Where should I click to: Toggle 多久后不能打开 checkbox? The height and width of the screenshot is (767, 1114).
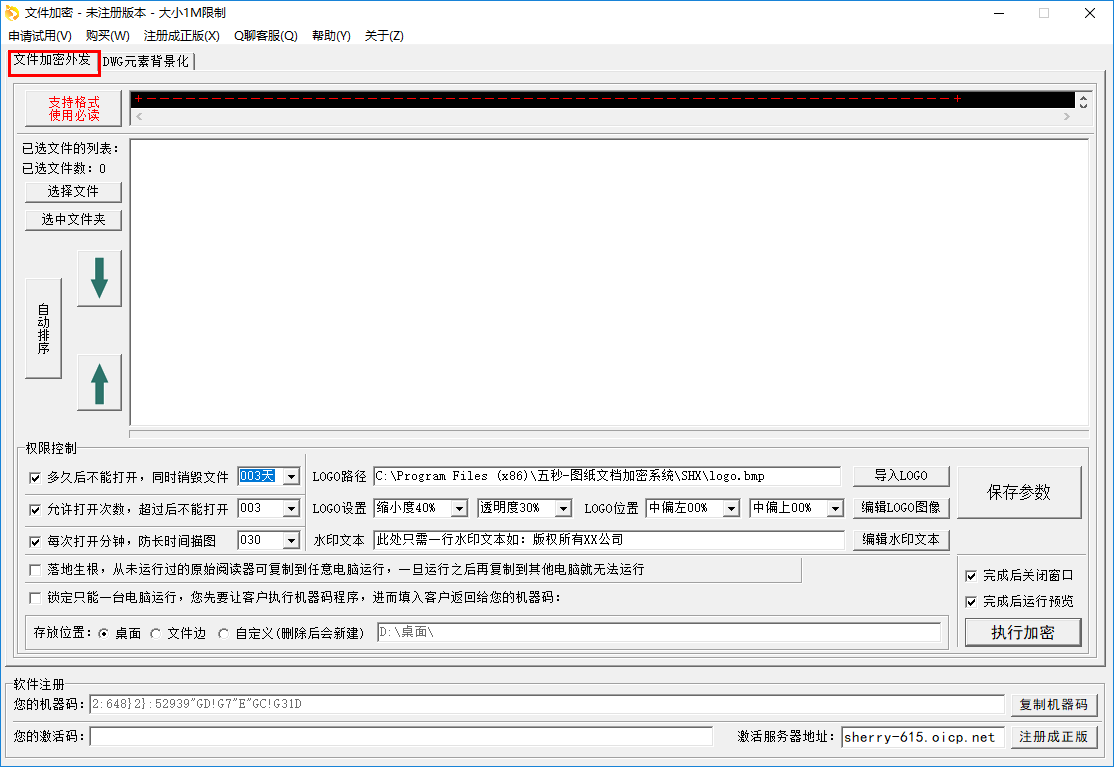coord(35,477)
